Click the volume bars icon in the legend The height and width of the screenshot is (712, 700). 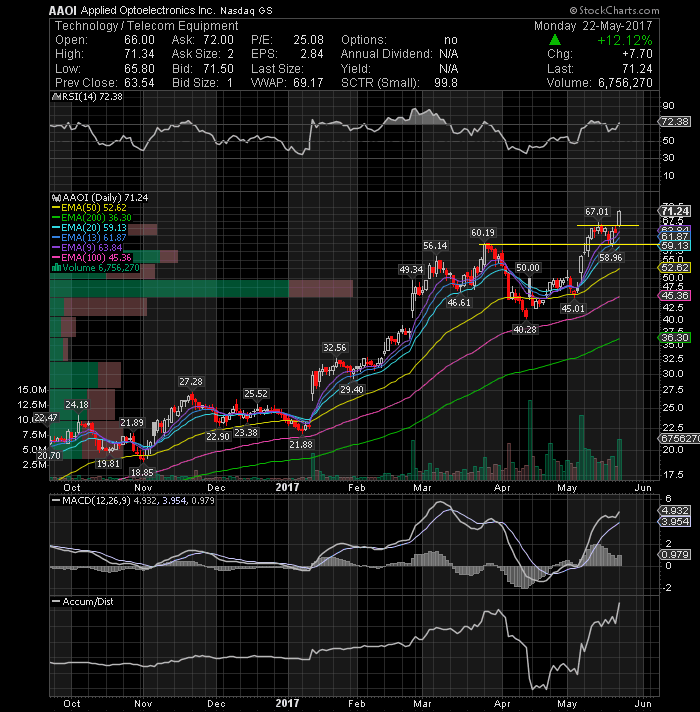(x=56, y=267)
